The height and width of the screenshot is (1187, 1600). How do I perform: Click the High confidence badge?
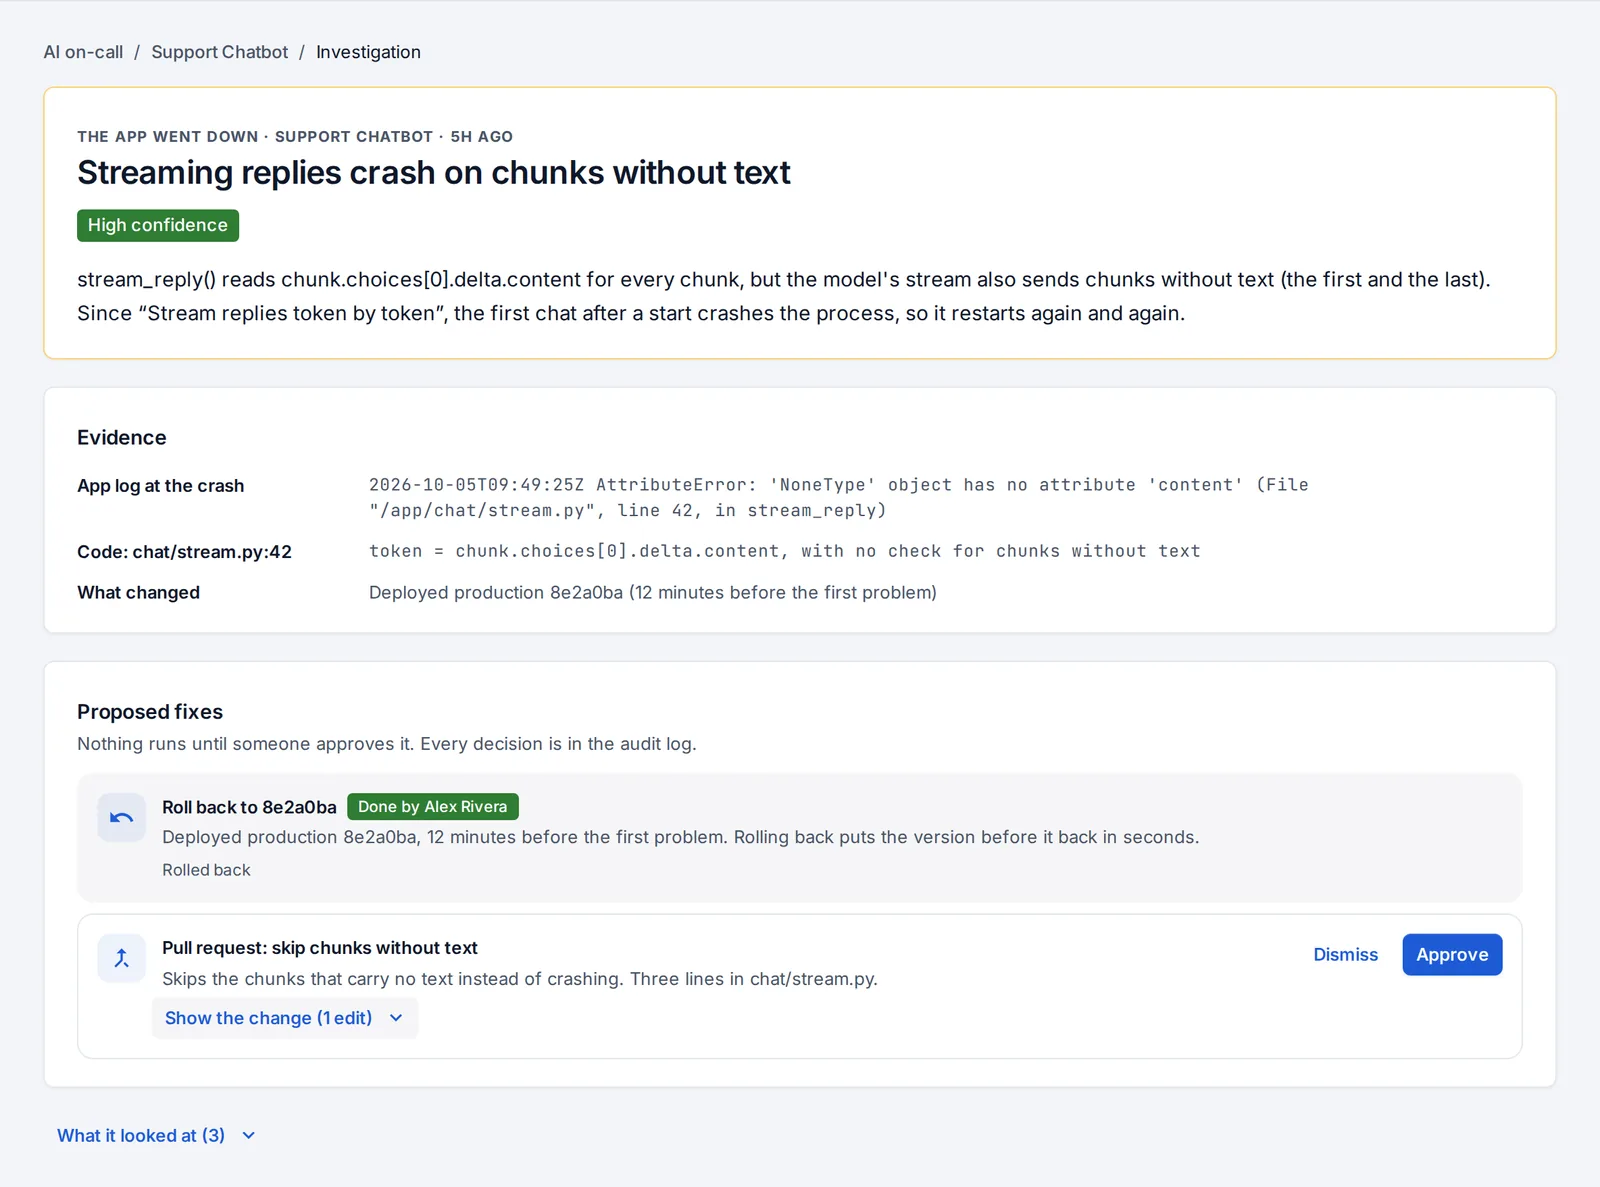coord(158,225)
